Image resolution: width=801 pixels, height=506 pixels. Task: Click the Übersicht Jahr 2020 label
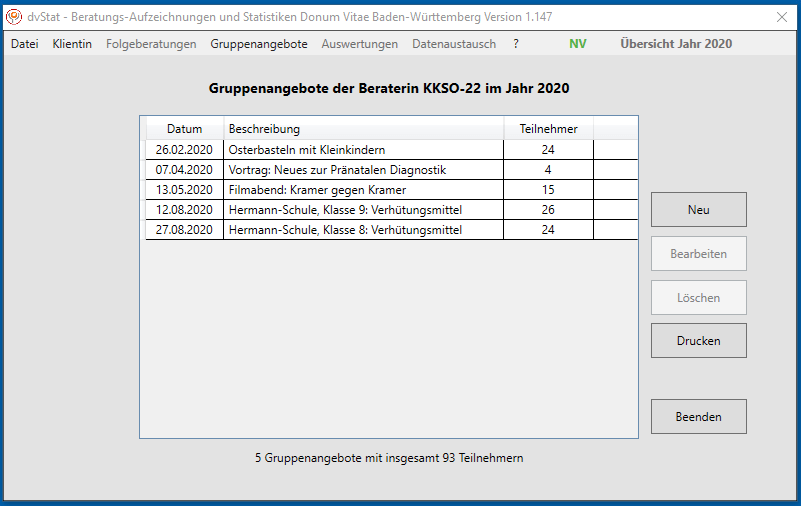(x=675, y=44)
